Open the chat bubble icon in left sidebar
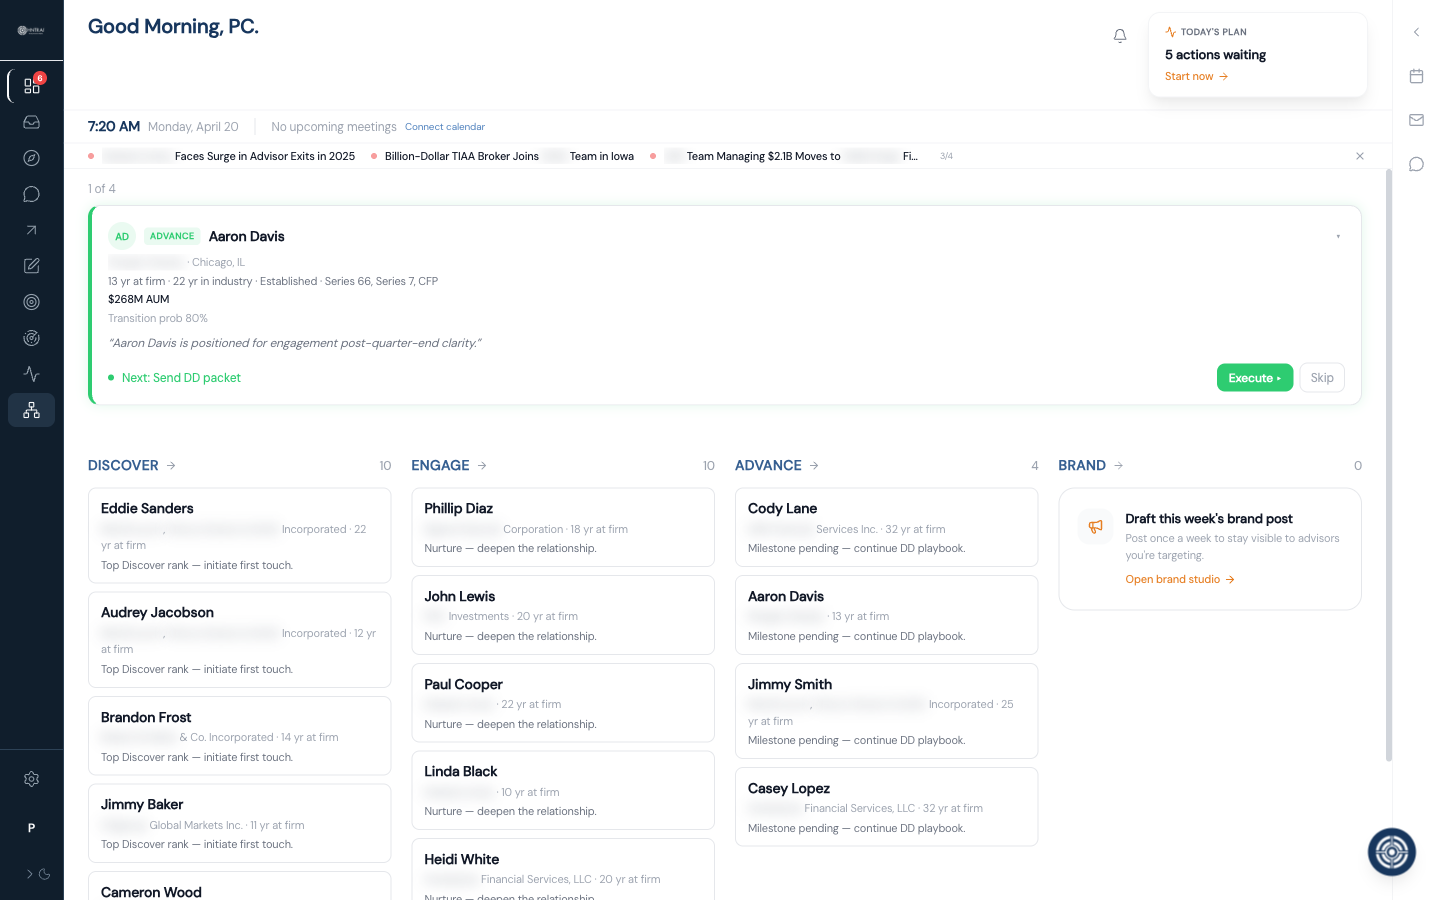Image resolution: width=1440 pixels, height=900 pixels. pyautogui.click(x=31, y=193)
